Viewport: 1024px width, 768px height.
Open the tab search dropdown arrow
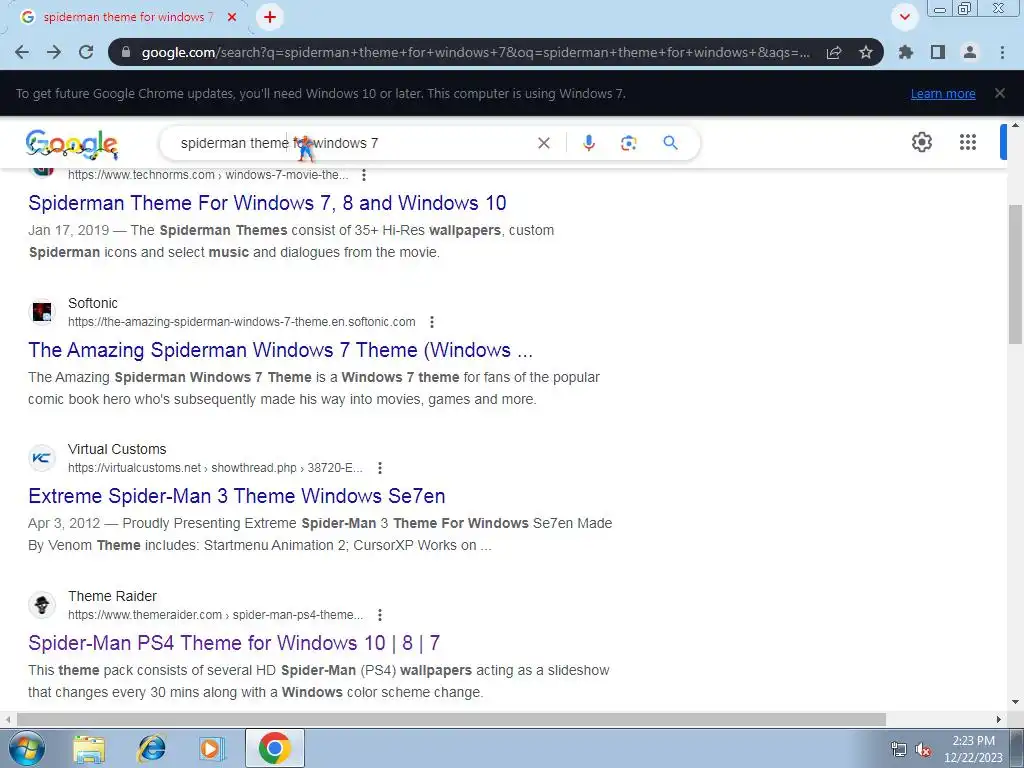pyautogui.click(x=905, y=17)
